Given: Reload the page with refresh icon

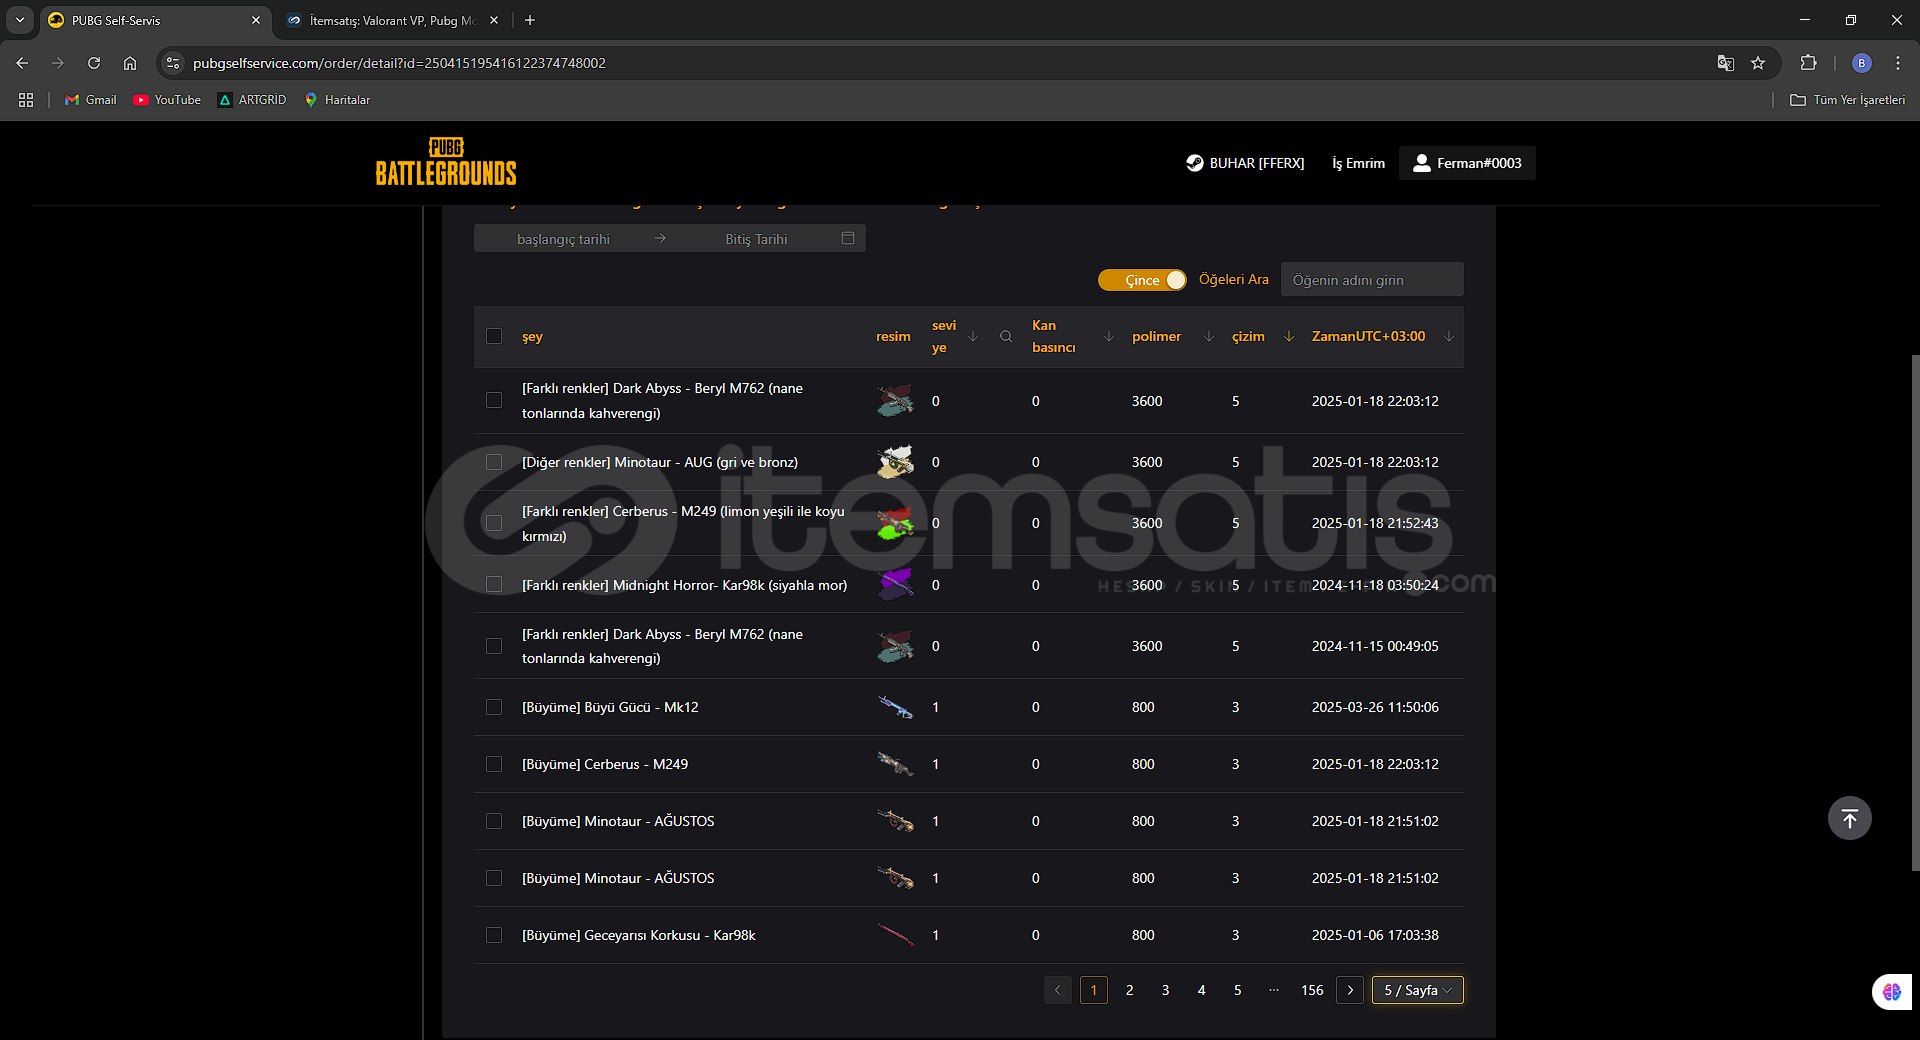Looking at the screenshot, I should point(94,63).
